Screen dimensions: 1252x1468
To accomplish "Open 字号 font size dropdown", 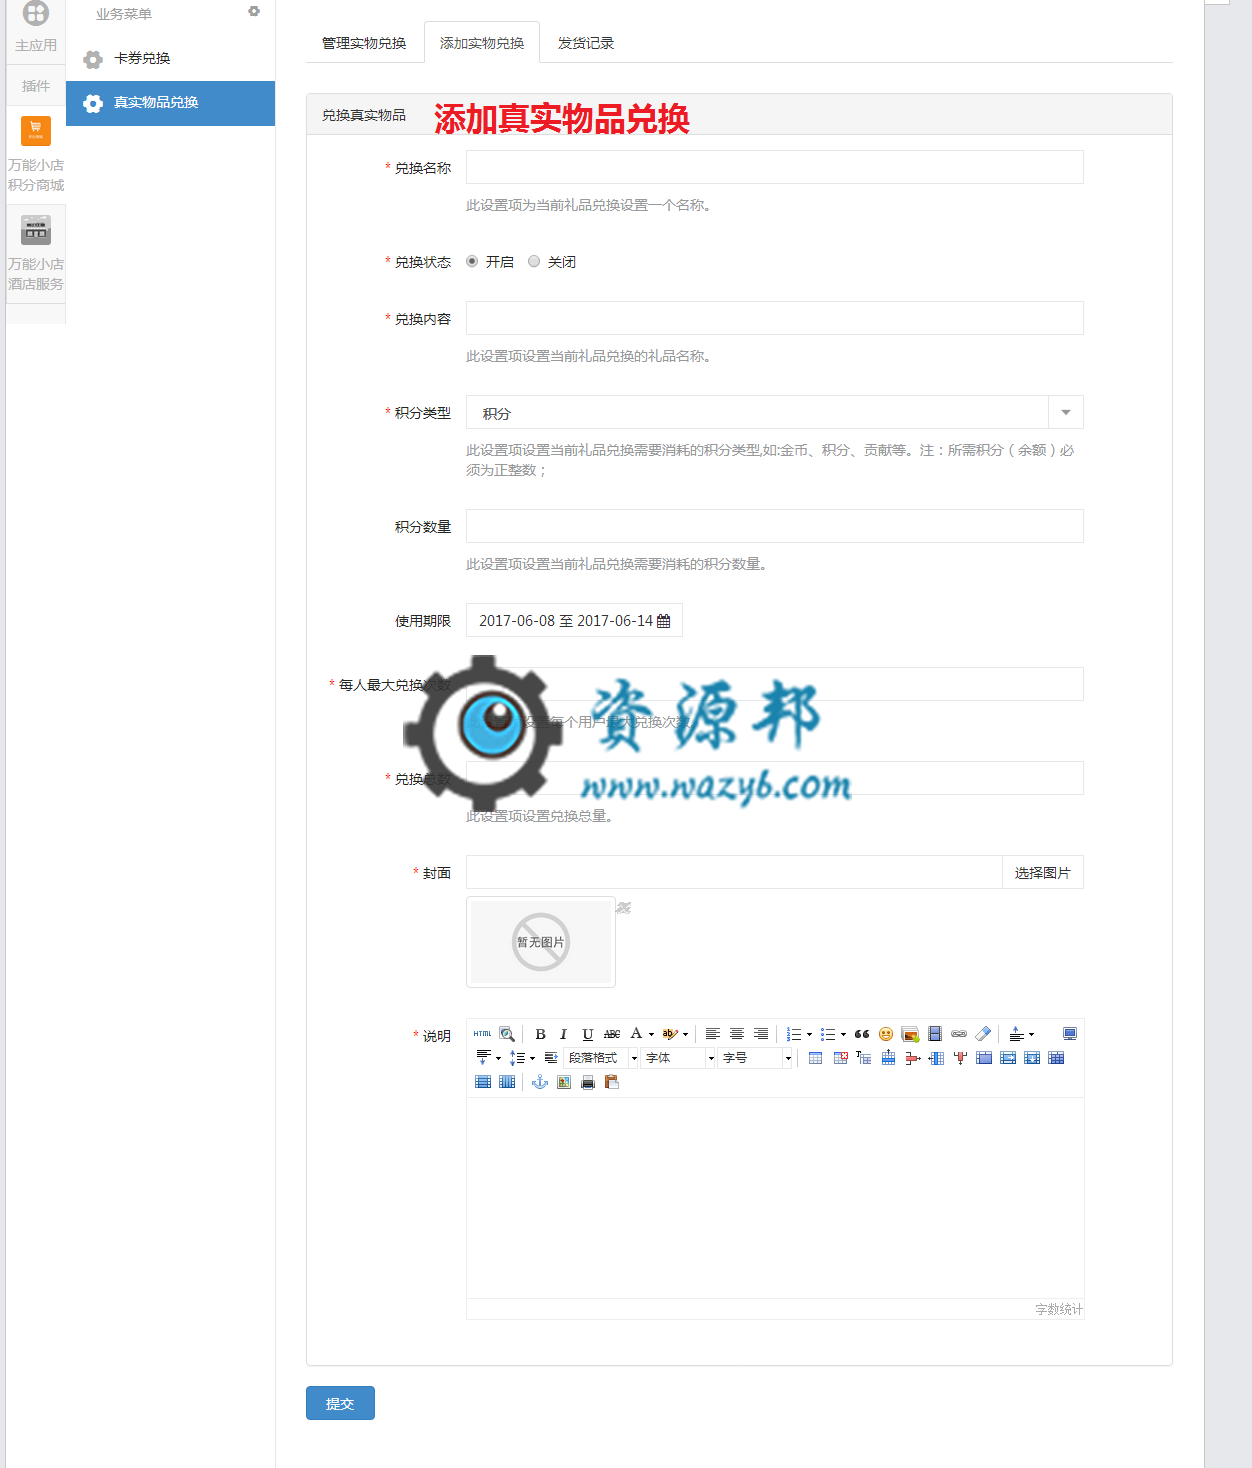I will coord(756,1058).
